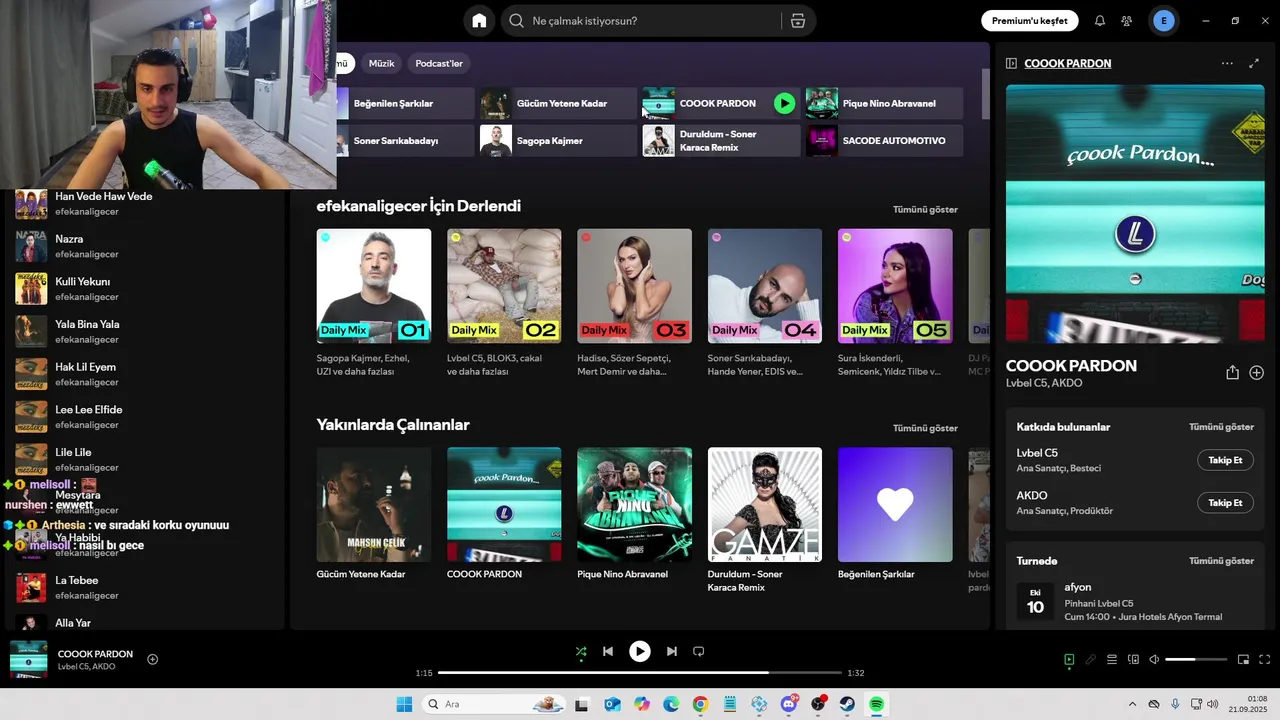Image resolution: width=1280 pixels, height=720 pixels.
Task: Toggle shuffle playback
Action: (x=581, y=652)
